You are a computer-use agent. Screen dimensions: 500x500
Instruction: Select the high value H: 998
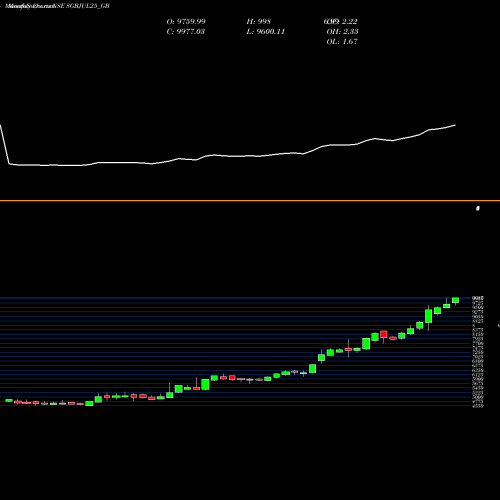click(x=259, y=22)
